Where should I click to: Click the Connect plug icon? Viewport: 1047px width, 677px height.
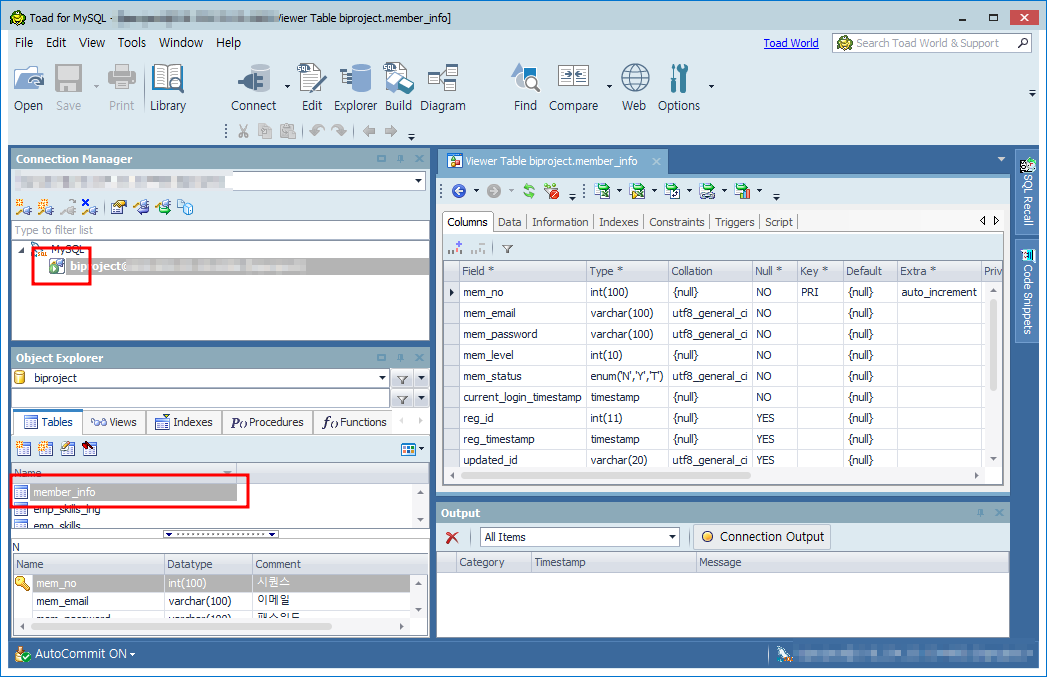tap(254, 79)
